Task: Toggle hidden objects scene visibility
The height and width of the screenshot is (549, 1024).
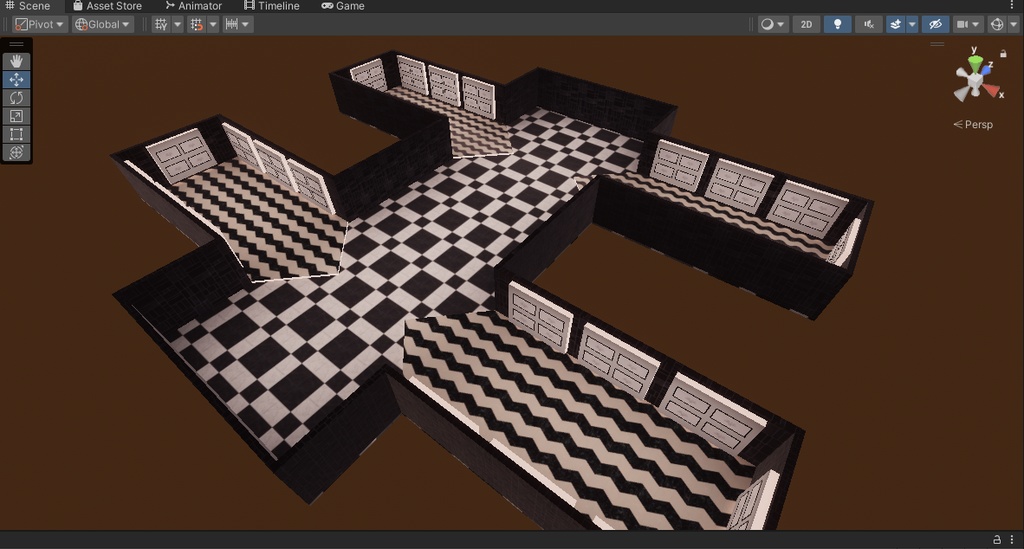Action: [935, 24]
